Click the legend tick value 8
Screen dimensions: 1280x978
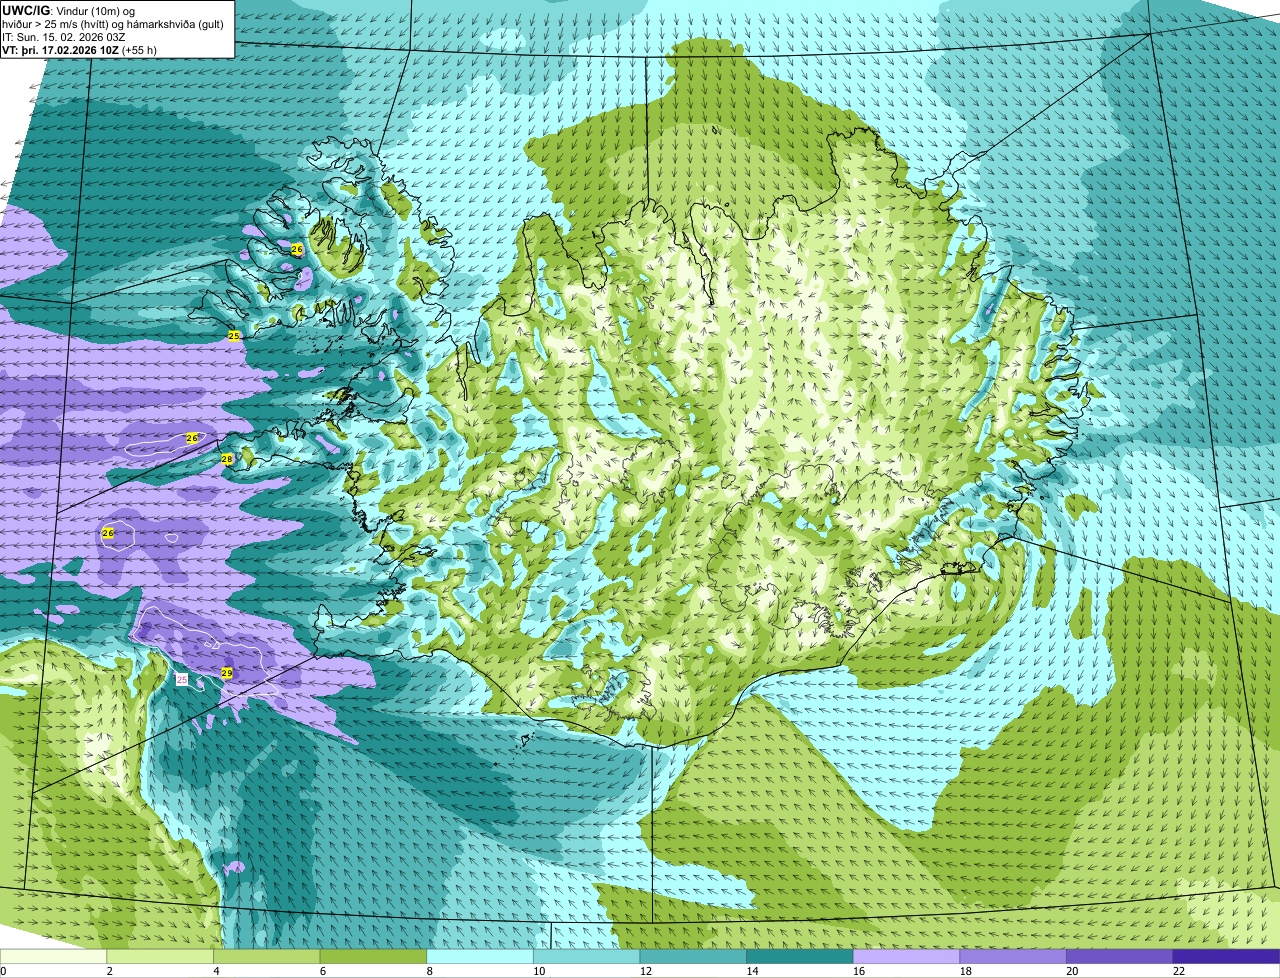pos(429,971)
